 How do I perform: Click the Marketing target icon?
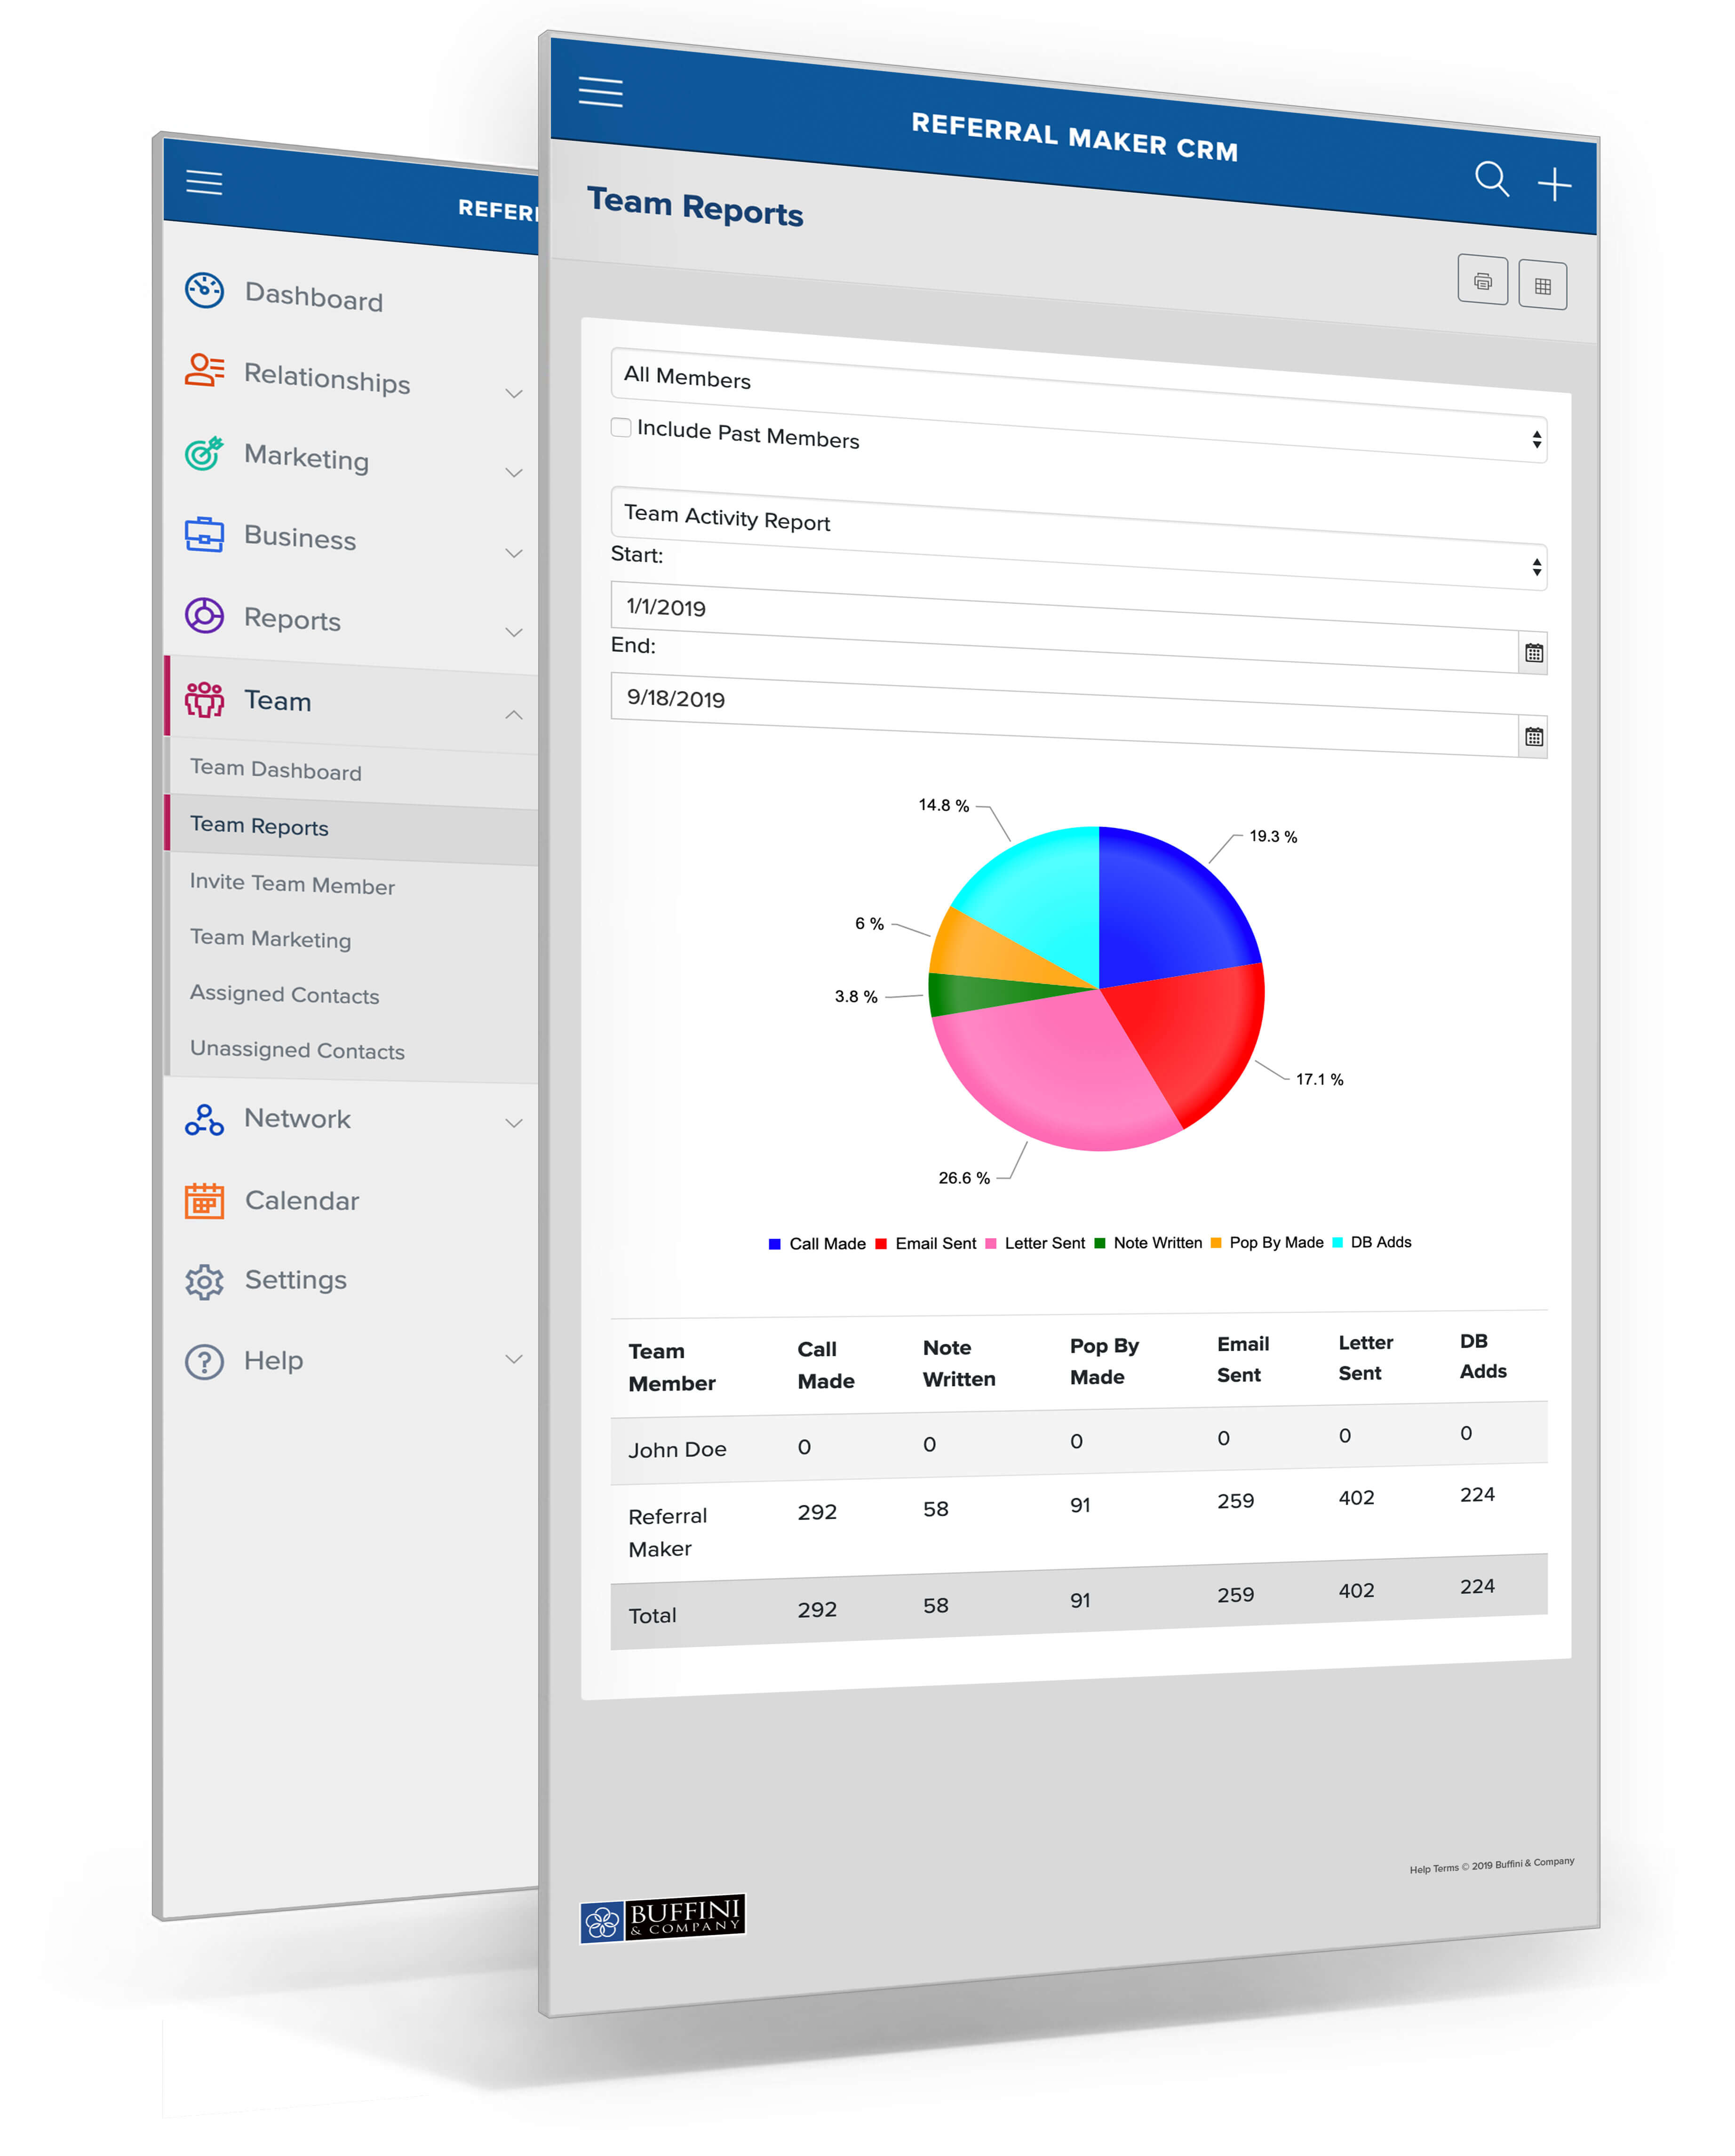tap(204, 453)
